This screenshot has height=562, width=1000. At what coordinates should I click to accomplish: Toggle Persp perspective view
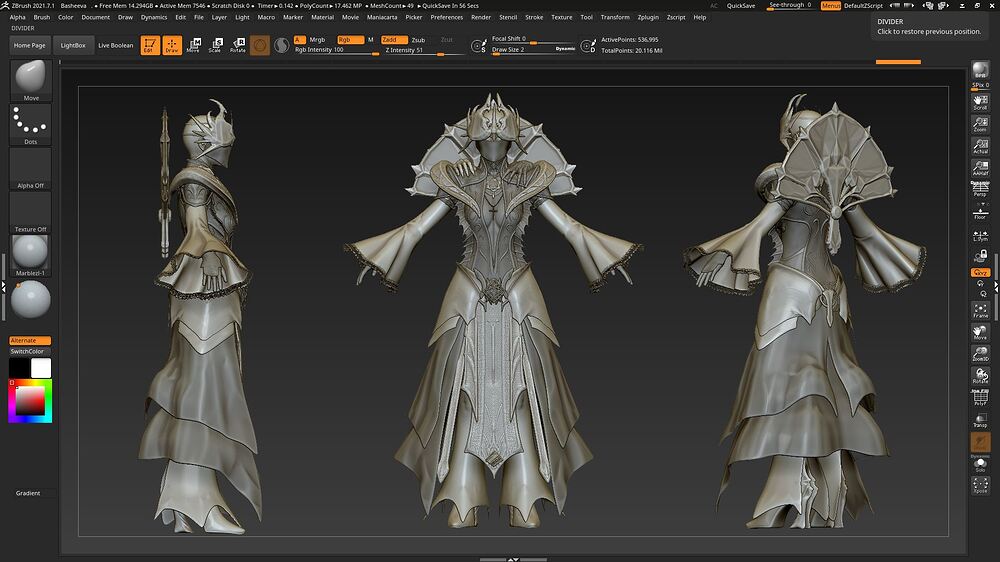pos(980,189)
